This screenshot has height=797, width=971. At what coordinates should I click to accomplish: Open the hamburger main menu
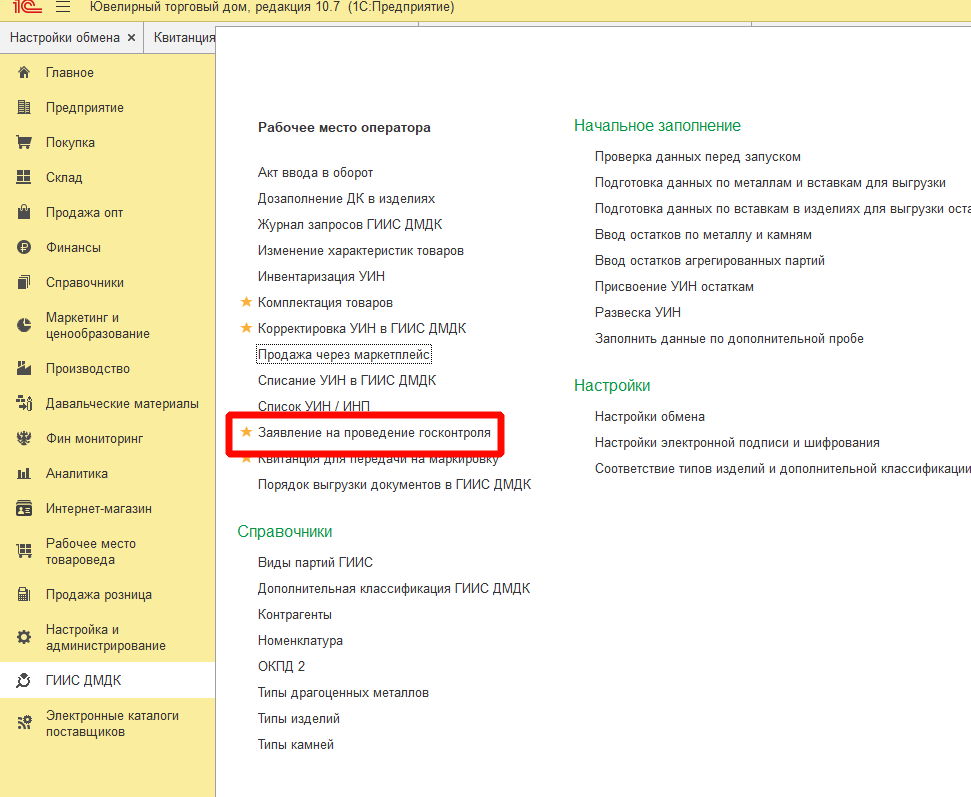click(x=63, y=7)
